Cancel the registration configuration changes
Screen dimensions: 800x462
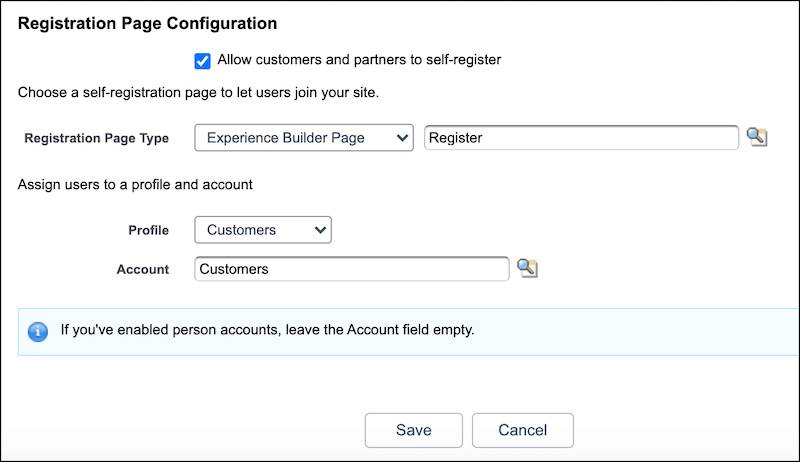(x=522, y=430)
